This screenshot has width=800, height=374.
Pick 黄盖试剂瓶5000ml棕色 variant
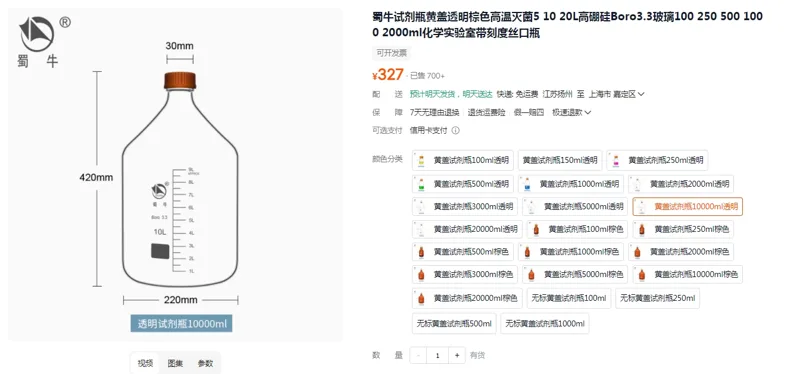coord(575,275)
